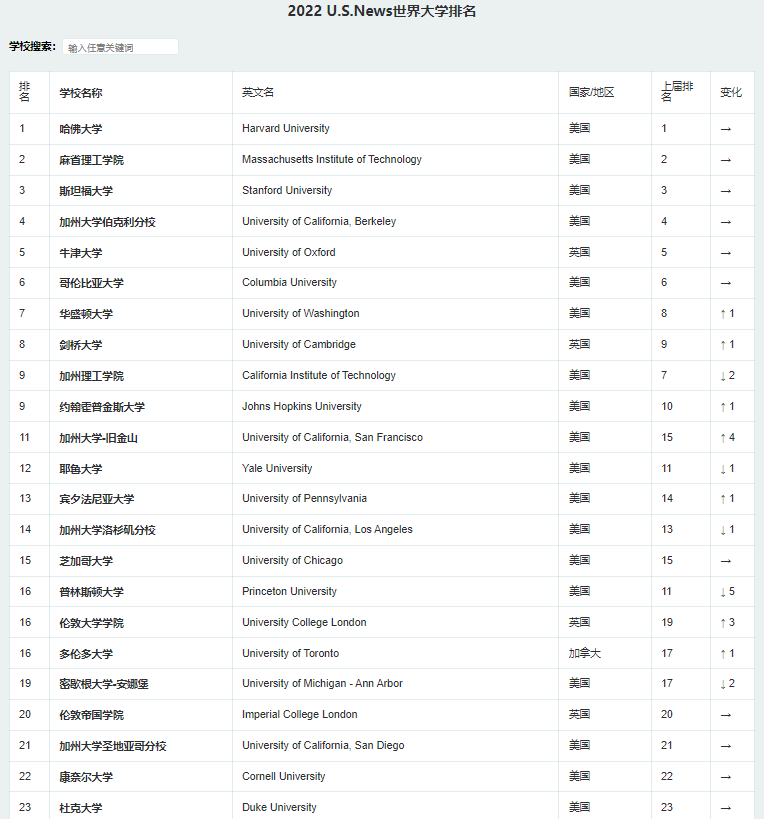The width and height of the screenshot is (764, 819).
Task: Click Stanford University text
Action: (x=287, y=190)
